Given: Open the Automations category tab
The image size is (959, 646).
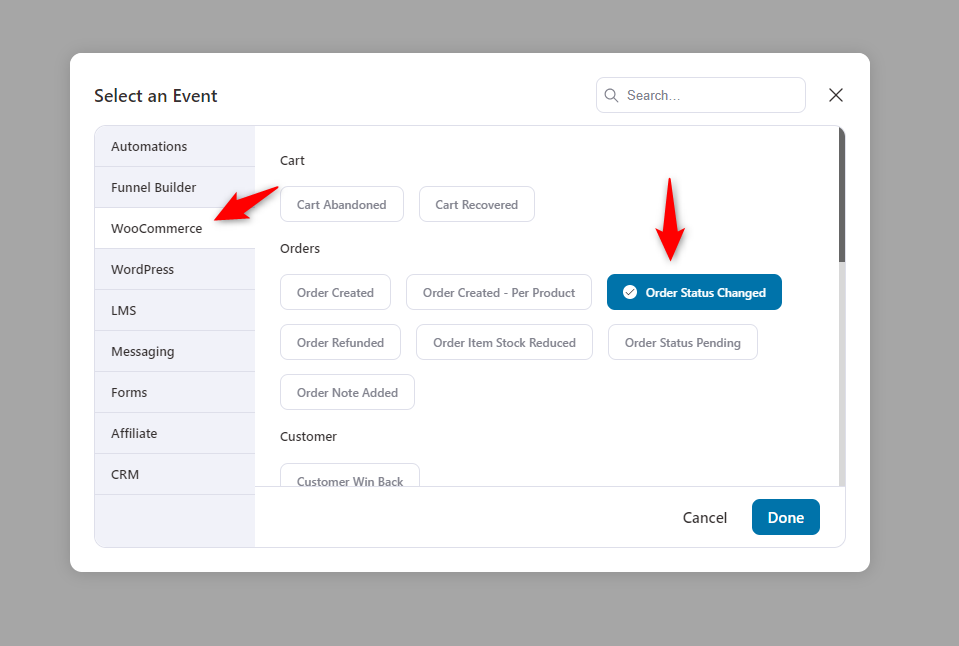Looking at the screenshot, I should (x=175, y=146).
